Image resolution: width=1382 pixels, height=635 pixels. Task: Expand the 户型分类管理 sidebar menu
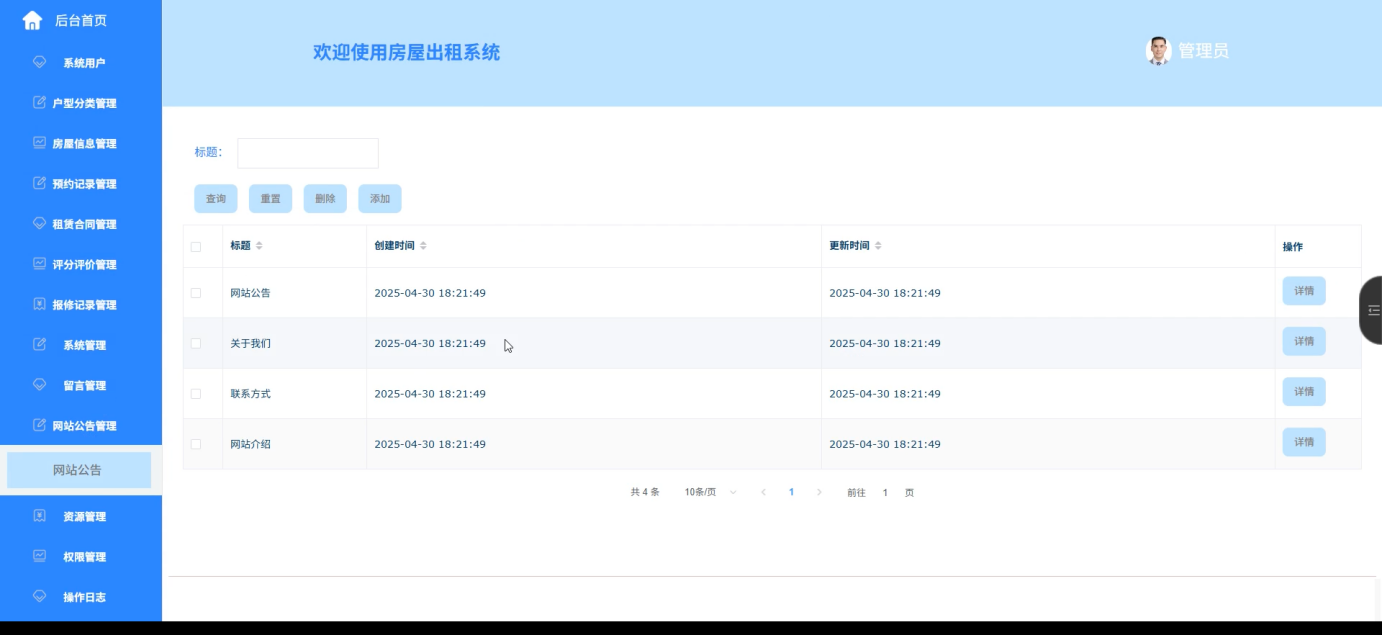[81, 103]
